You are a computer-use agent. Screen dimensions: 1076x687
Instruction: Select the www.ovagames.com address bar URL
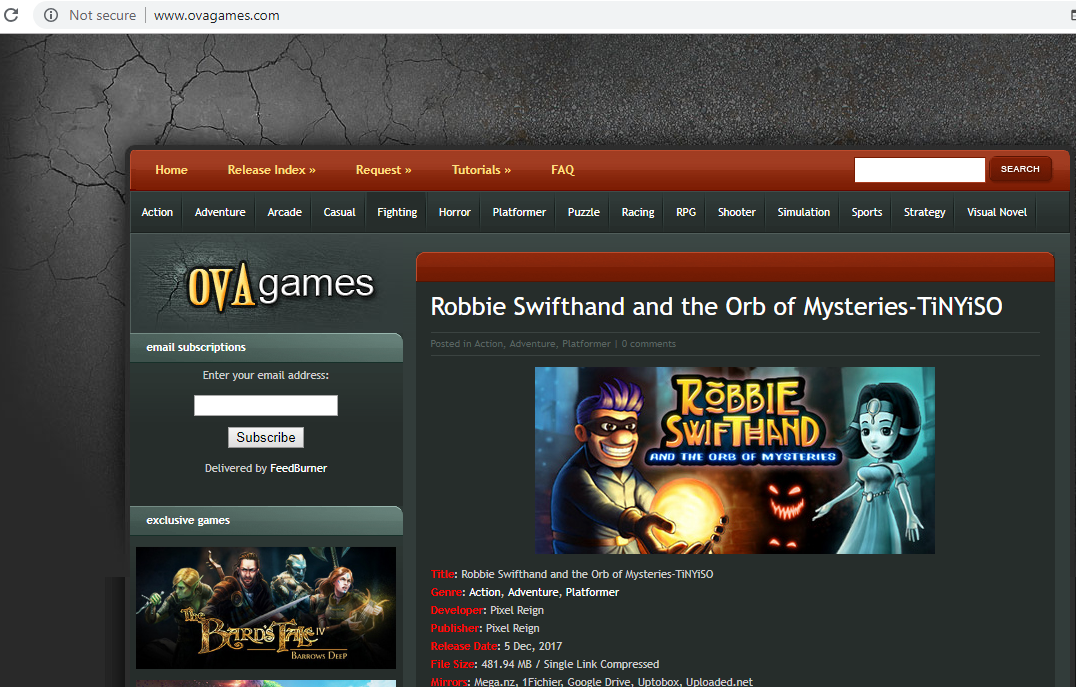[216, 15]
